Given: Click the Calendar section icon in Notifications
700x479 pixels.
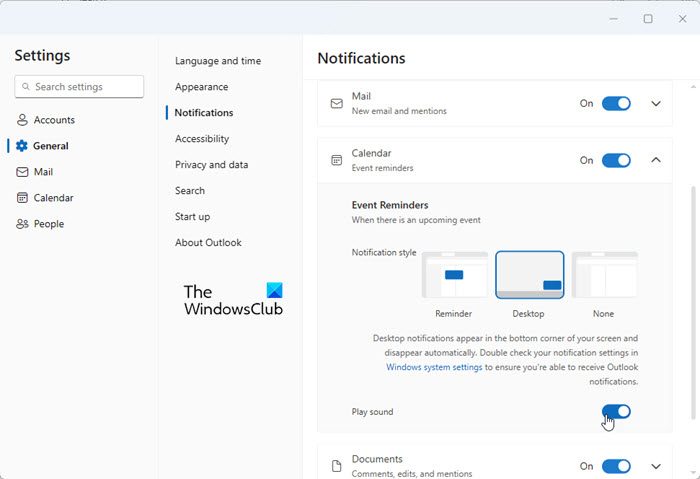Looking at the screenshot, I should (x=336, y=160).
